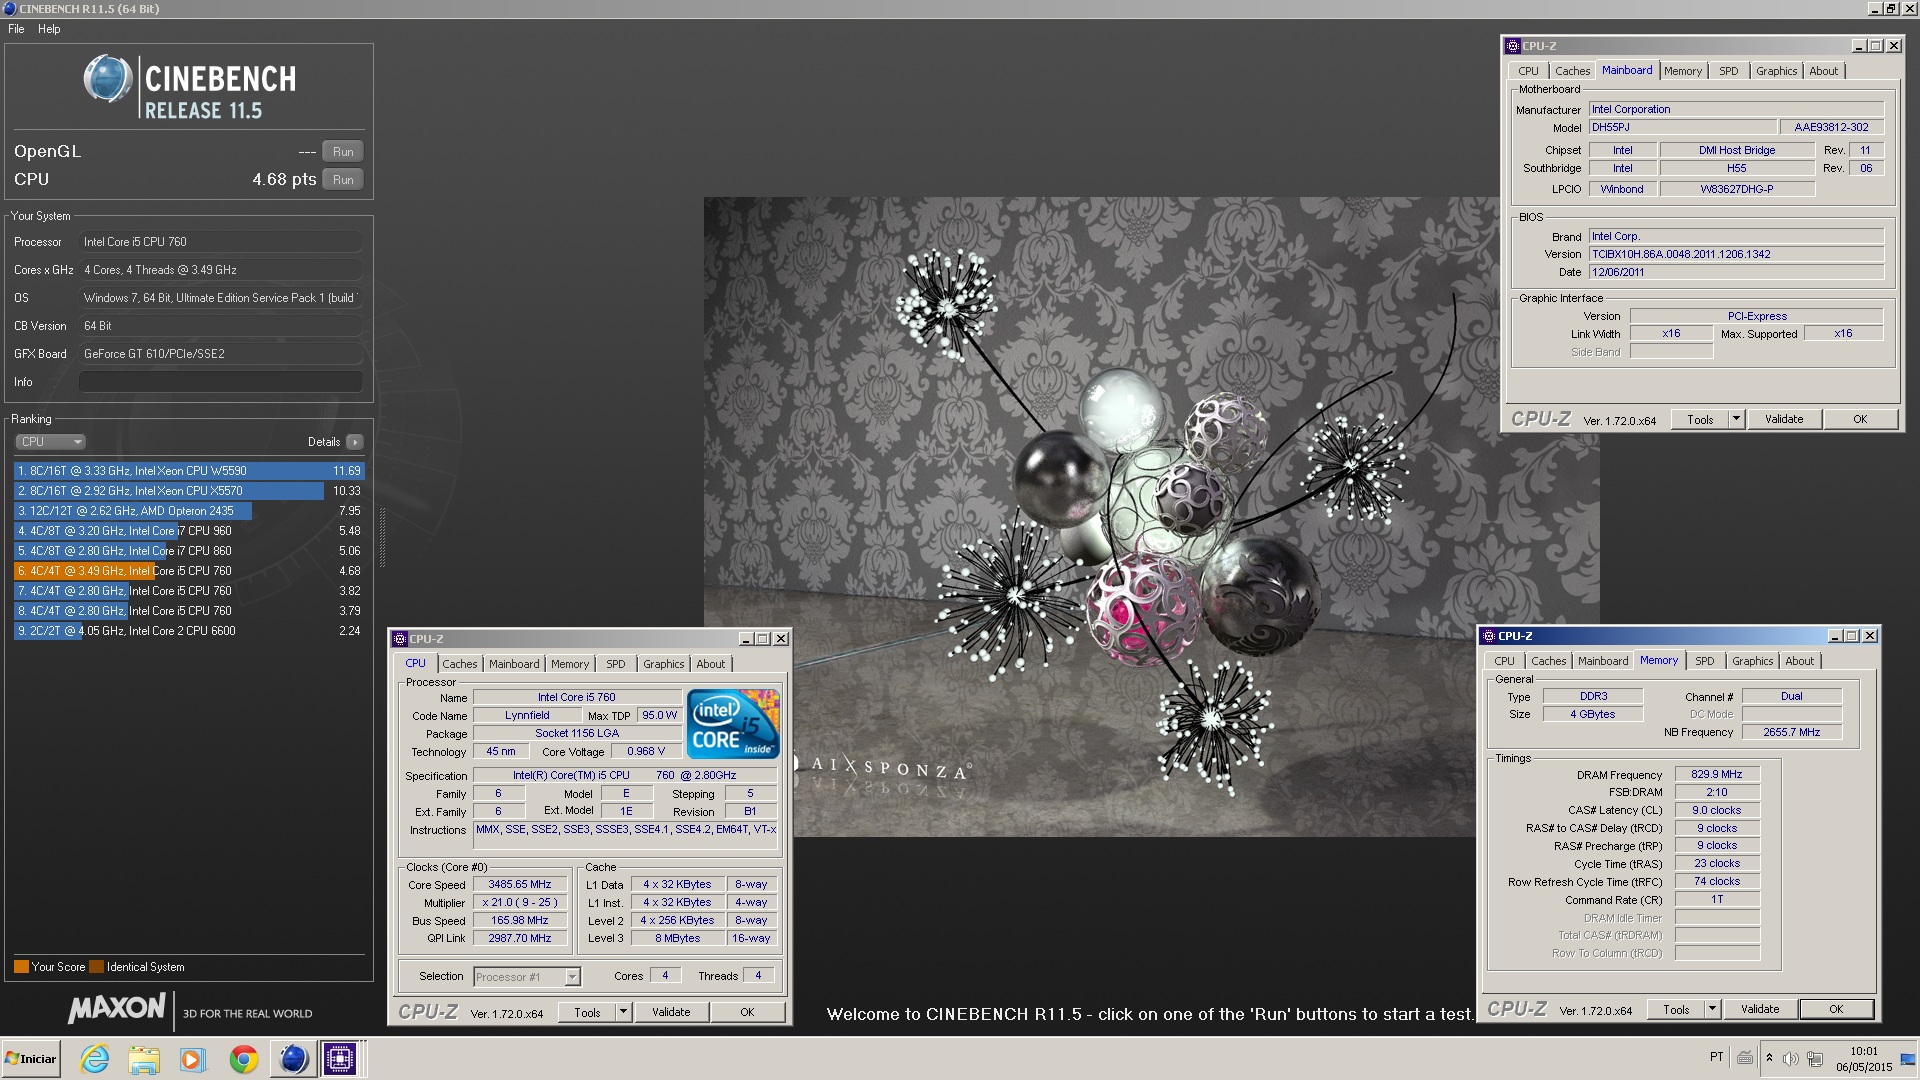
Task: Select the Xeon W5590 ranking entry
Action: click(x=189, y=471)
